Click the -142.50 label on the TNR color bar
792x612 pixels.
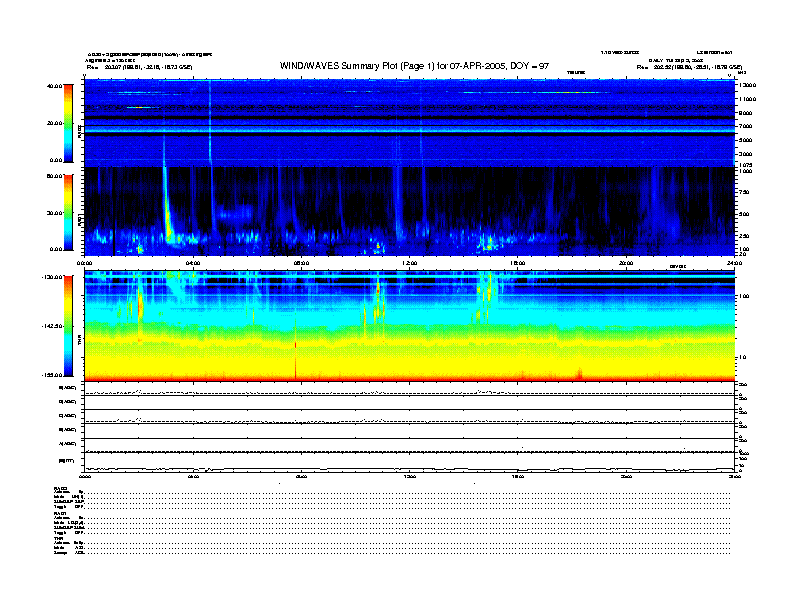[x=52, y=326]
